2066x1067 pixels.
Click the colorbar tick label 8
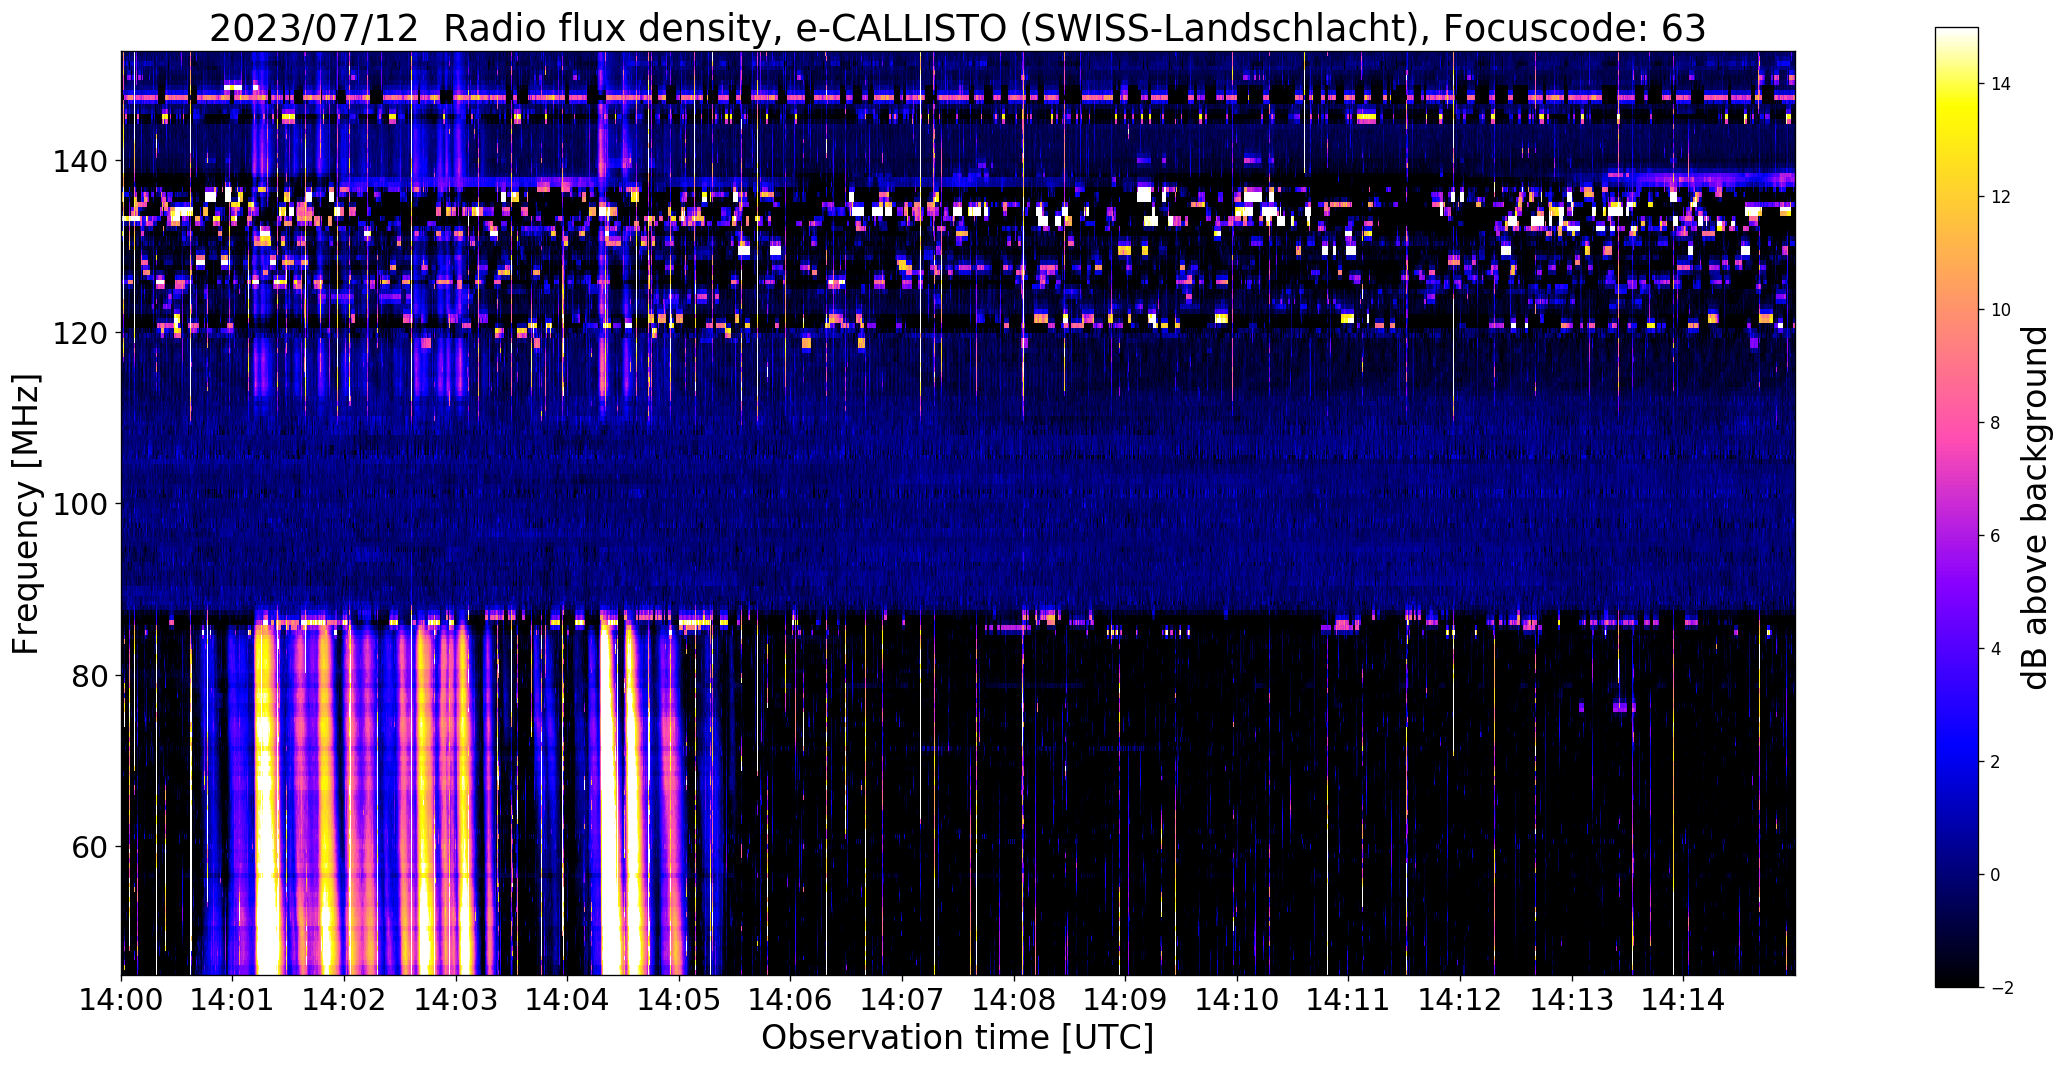(1996, 423)
